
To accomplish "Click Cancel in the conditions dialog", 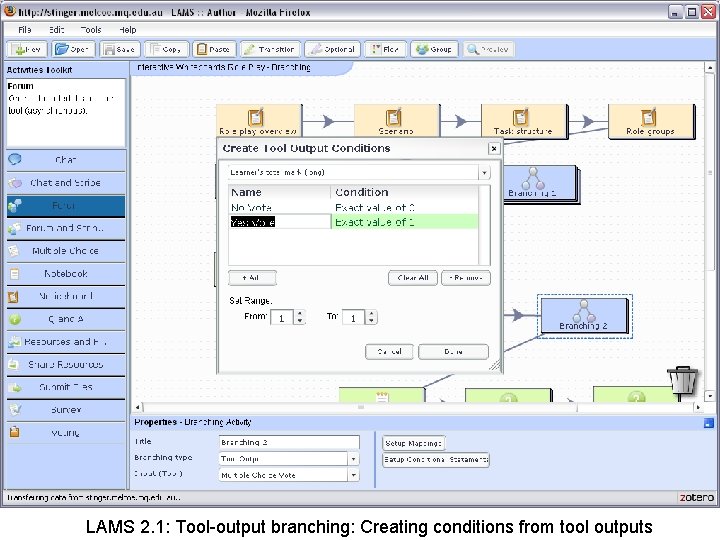I will [x=389, y=352].
